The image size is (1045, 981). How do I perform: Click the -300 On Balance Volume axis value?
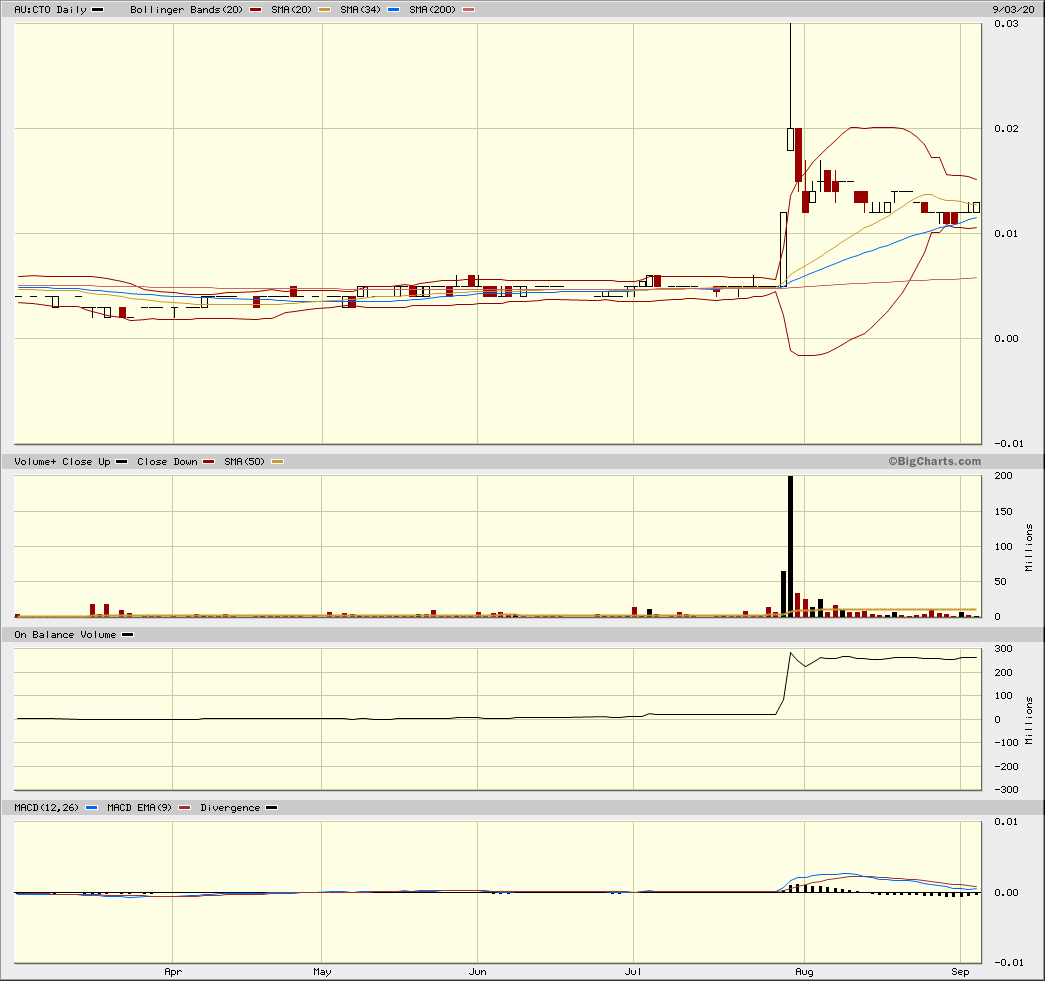1006,790
